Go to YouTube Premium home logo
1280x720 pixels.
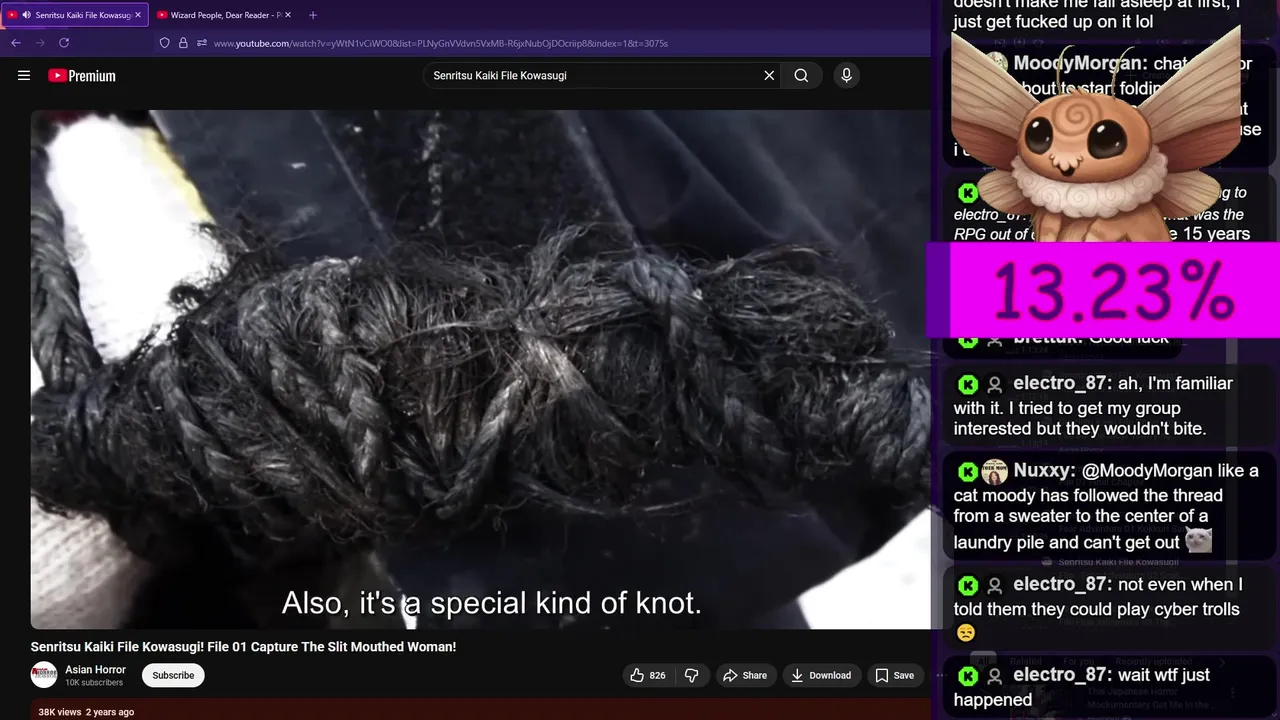pos(82,76)
